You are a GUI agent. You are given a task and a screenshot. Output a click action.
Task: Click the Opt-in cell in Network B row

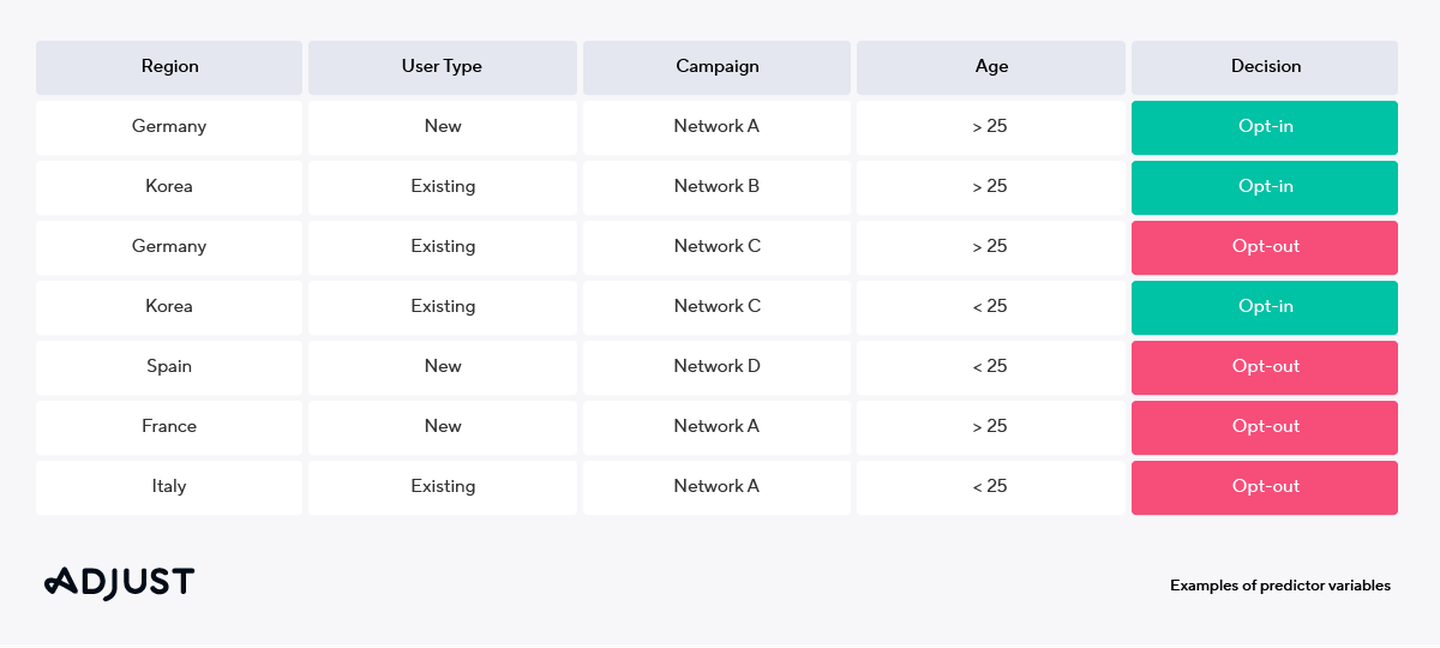pos(1265,187)
